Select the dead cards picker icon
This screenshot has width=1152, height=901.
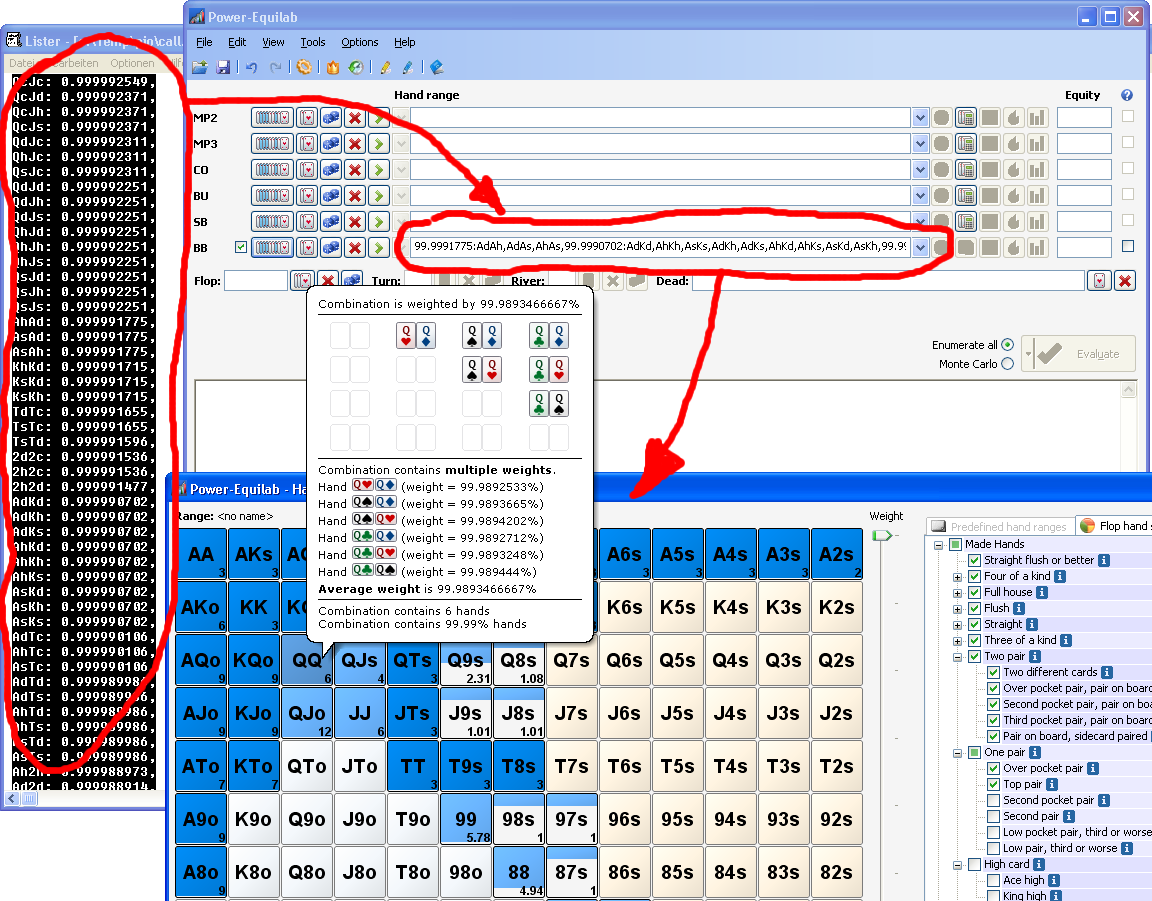point(1100,281)
